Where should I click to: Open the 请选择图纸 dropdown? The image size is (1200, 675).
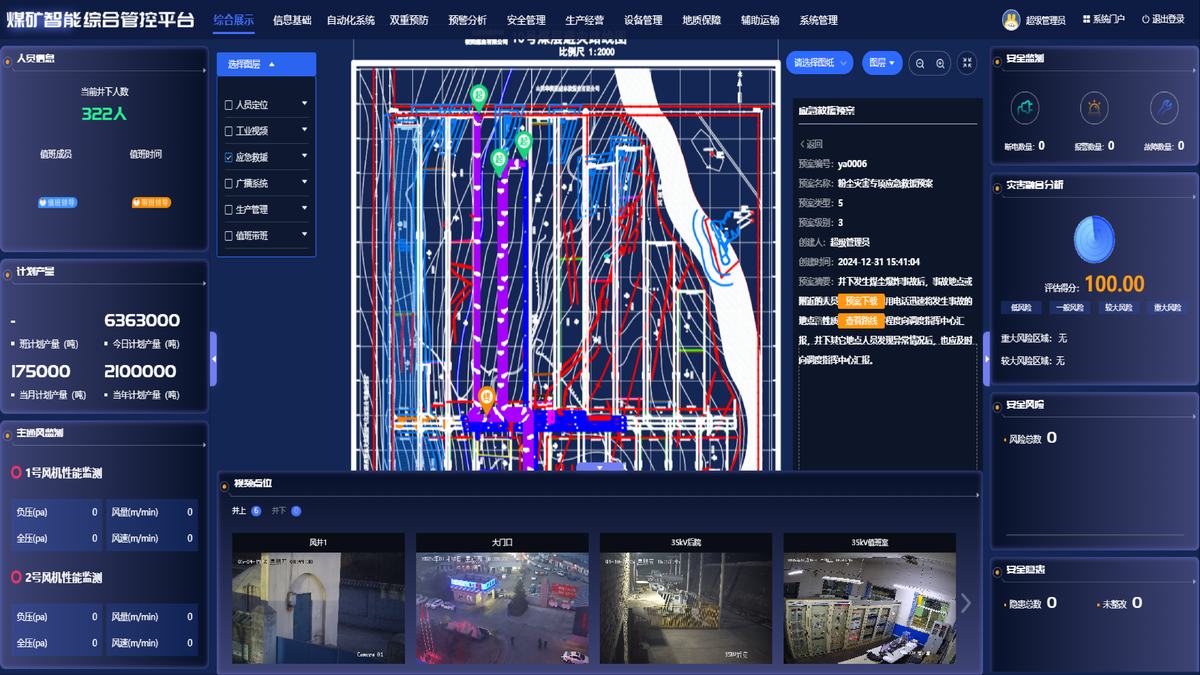pos(820,63)
